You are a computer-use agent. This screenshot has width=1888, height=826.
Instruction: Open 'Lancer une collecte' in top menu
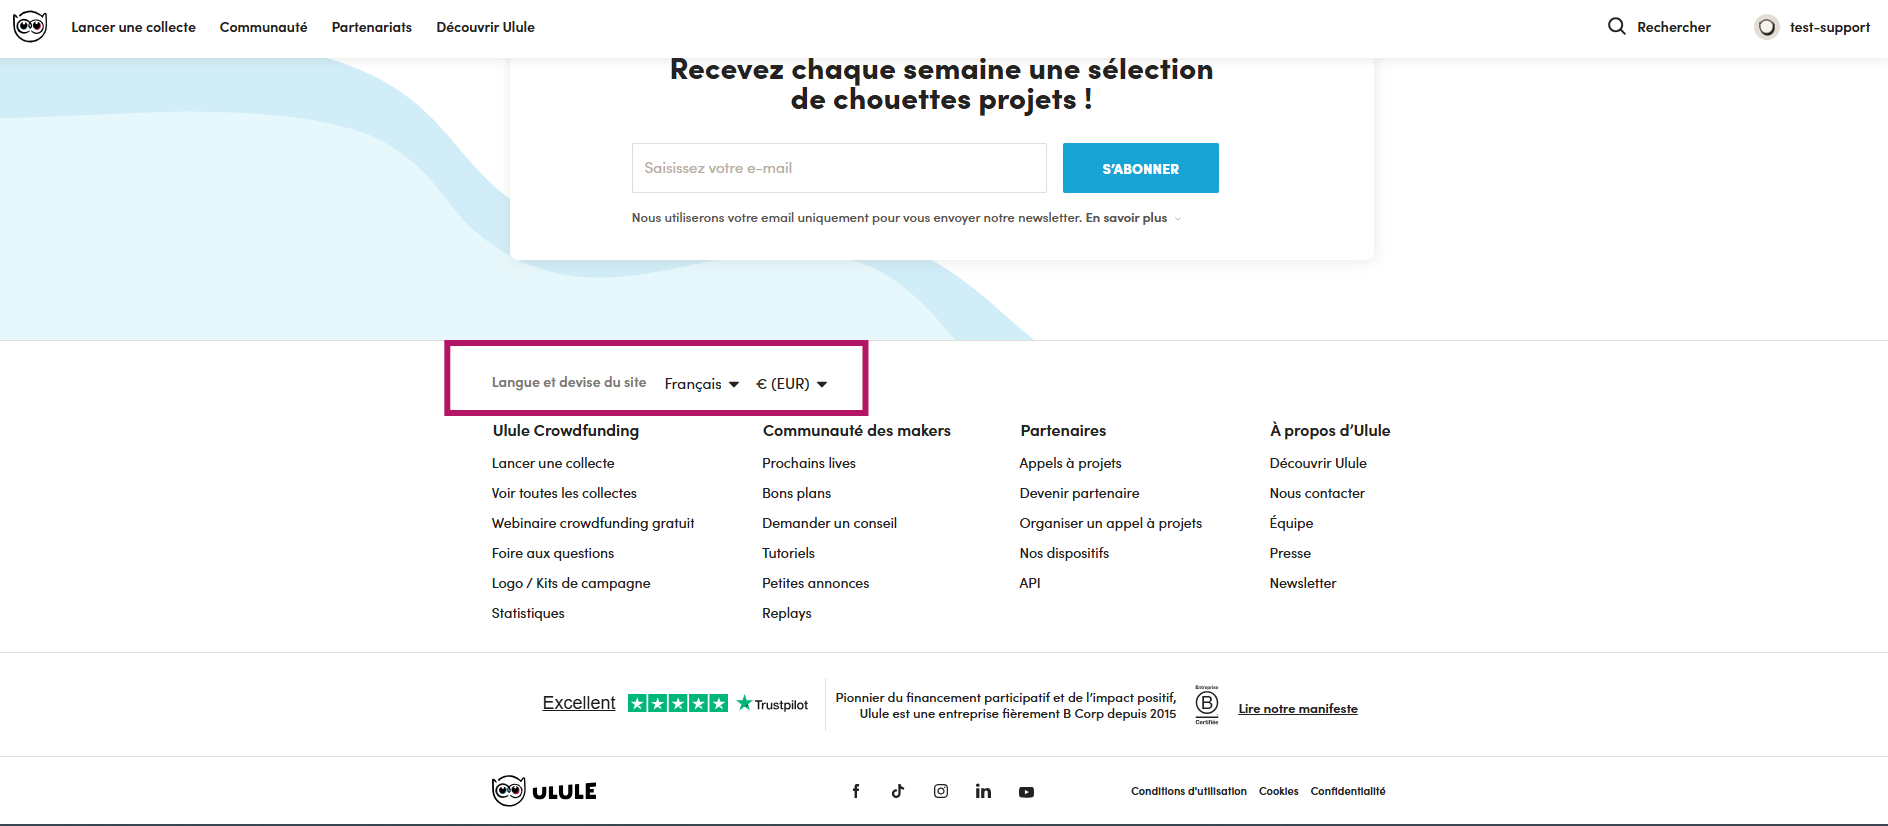tap(133, 27)
